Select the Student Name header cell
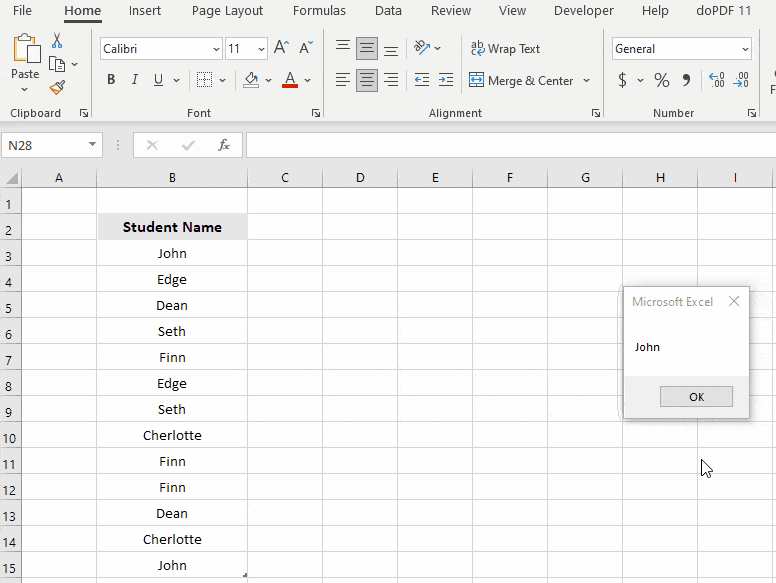This screenshot has width=776, height=583. 172,227
